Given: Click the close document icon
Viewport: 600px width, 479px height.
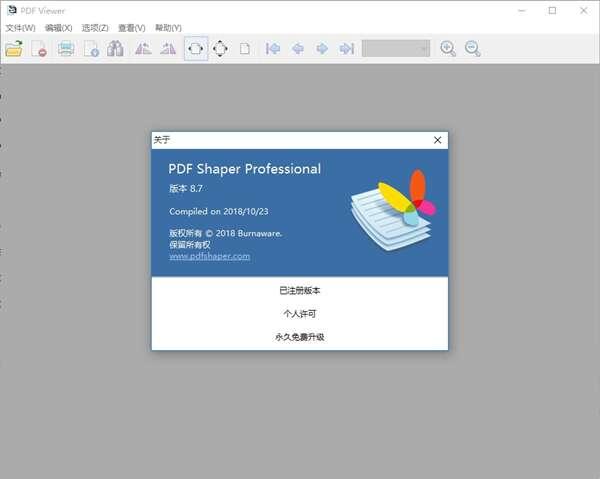Looking at the screenshot, I should click(x=39, y=48).
